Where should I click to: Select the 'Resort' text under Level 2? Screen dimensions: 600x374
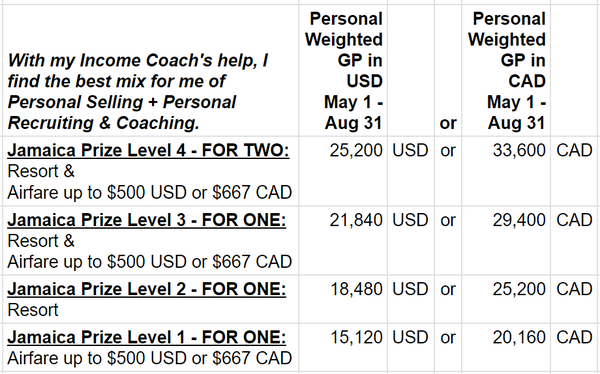click(33, 310)
